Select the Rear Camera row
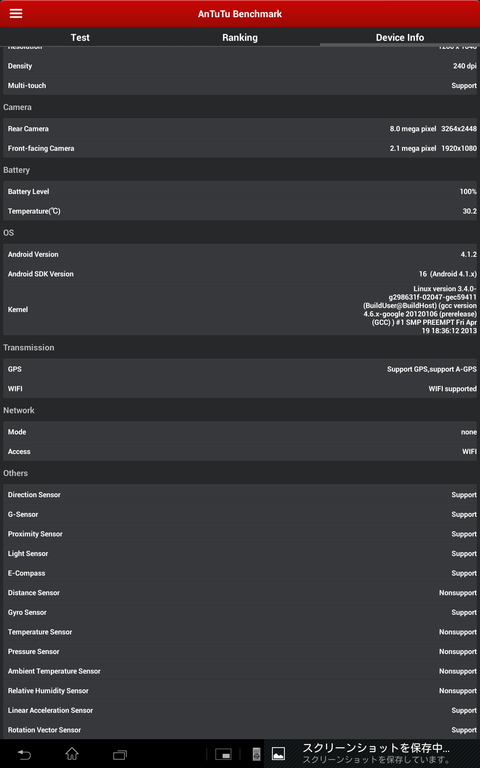The width and height of the screenshot is (480, 768). tap(240, 128)
